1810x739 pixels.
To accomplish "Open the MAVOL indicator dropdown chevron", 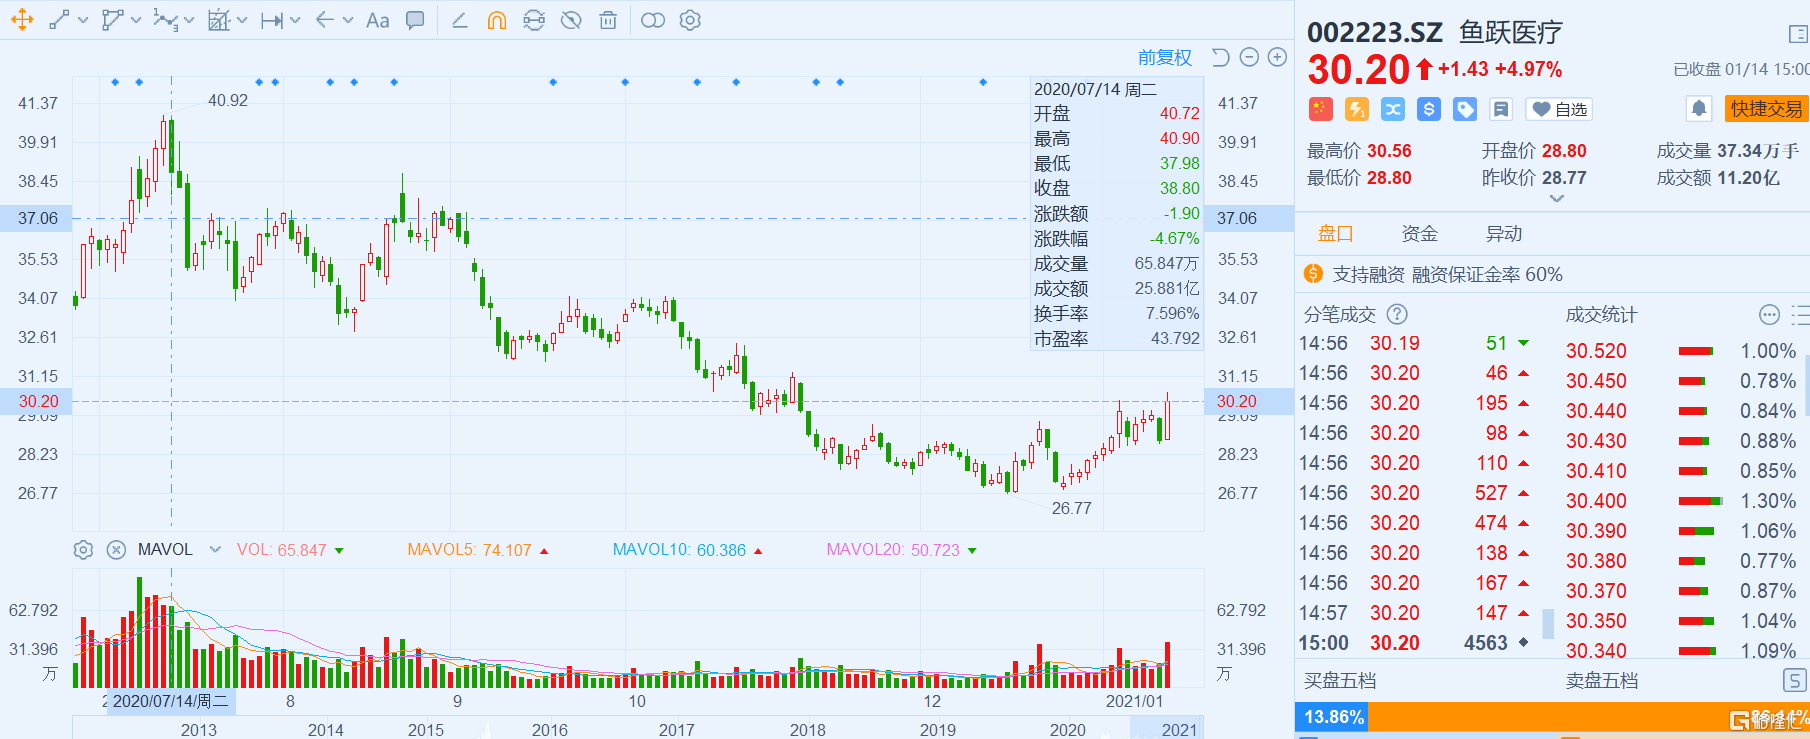I will pyautogui.click(x=214, y=549).
